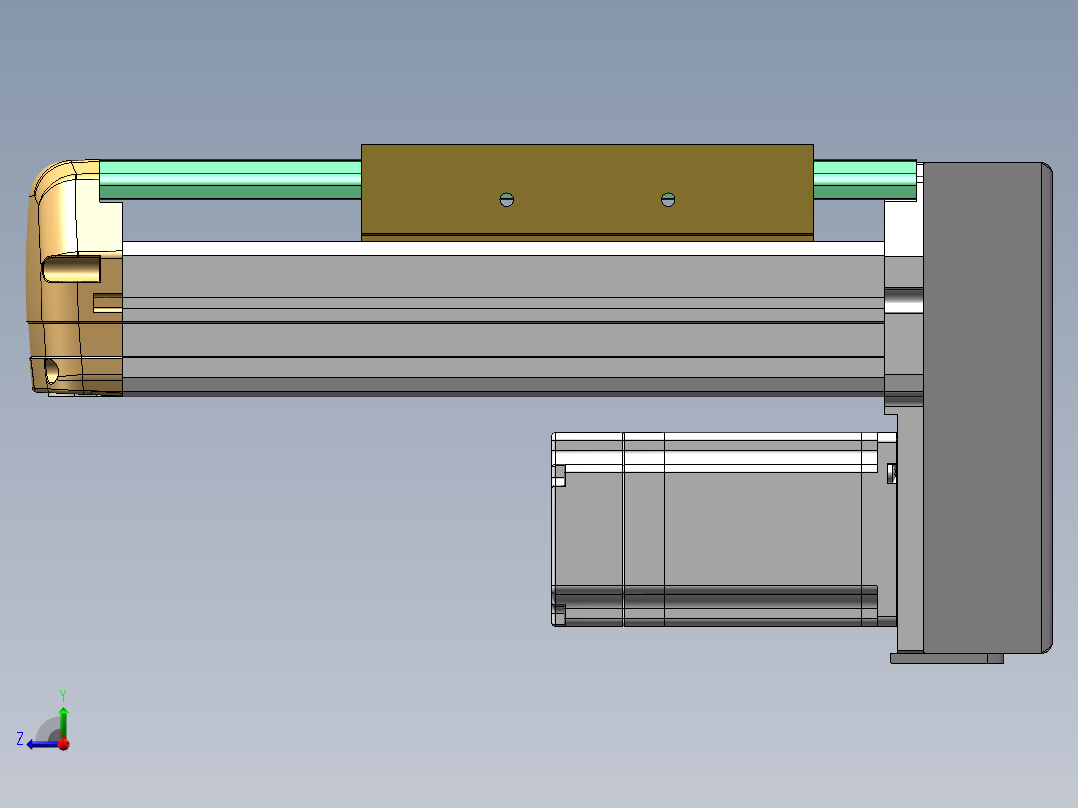
Task: Click the small screw on the motor flange
Action: click(x=892, y=473)
